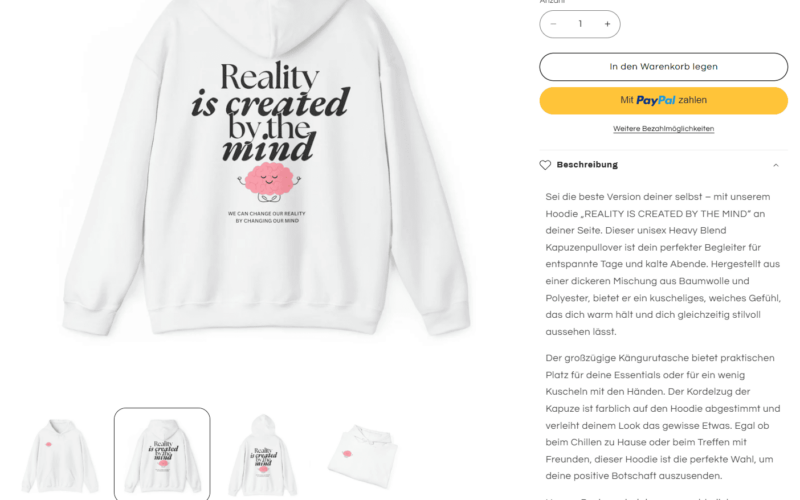Click the PayPal logo text in the button
The image size is (800, 500).
(656, 101)
